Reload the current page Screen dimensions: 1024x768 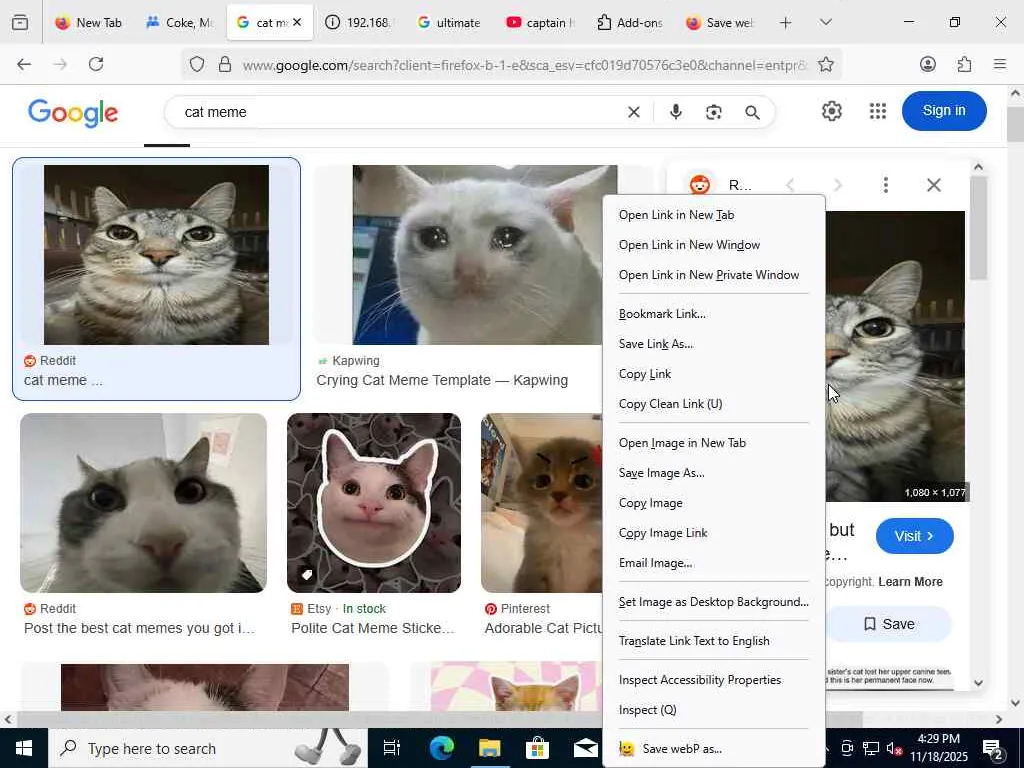coord(96,64)
